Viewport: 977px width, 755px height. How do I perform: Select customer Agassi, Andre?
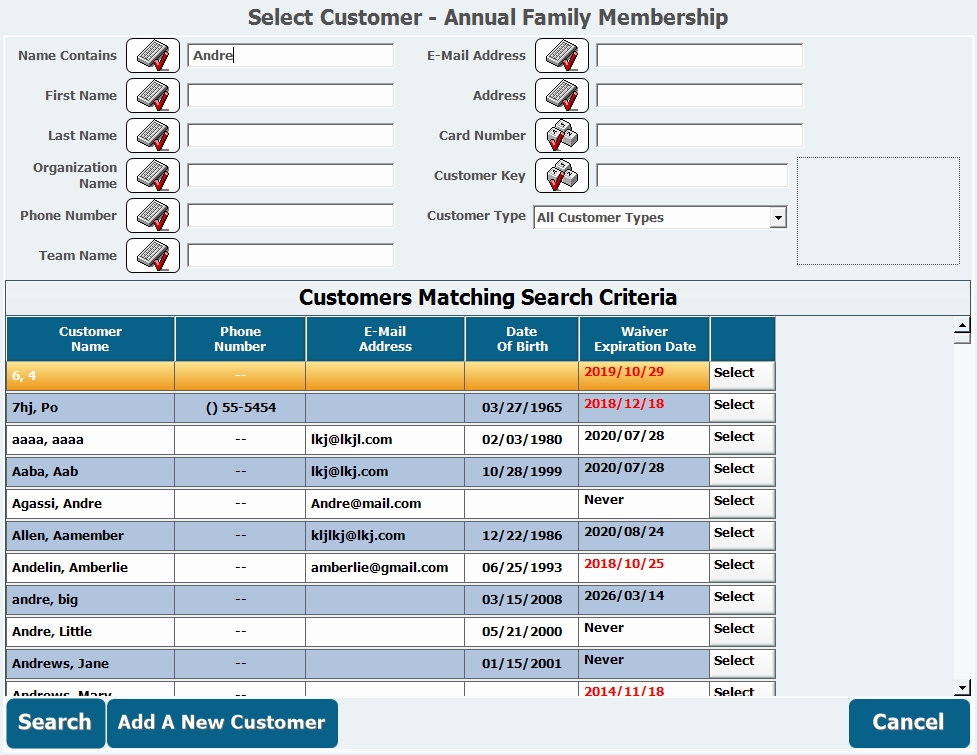(x=742, y=503)
